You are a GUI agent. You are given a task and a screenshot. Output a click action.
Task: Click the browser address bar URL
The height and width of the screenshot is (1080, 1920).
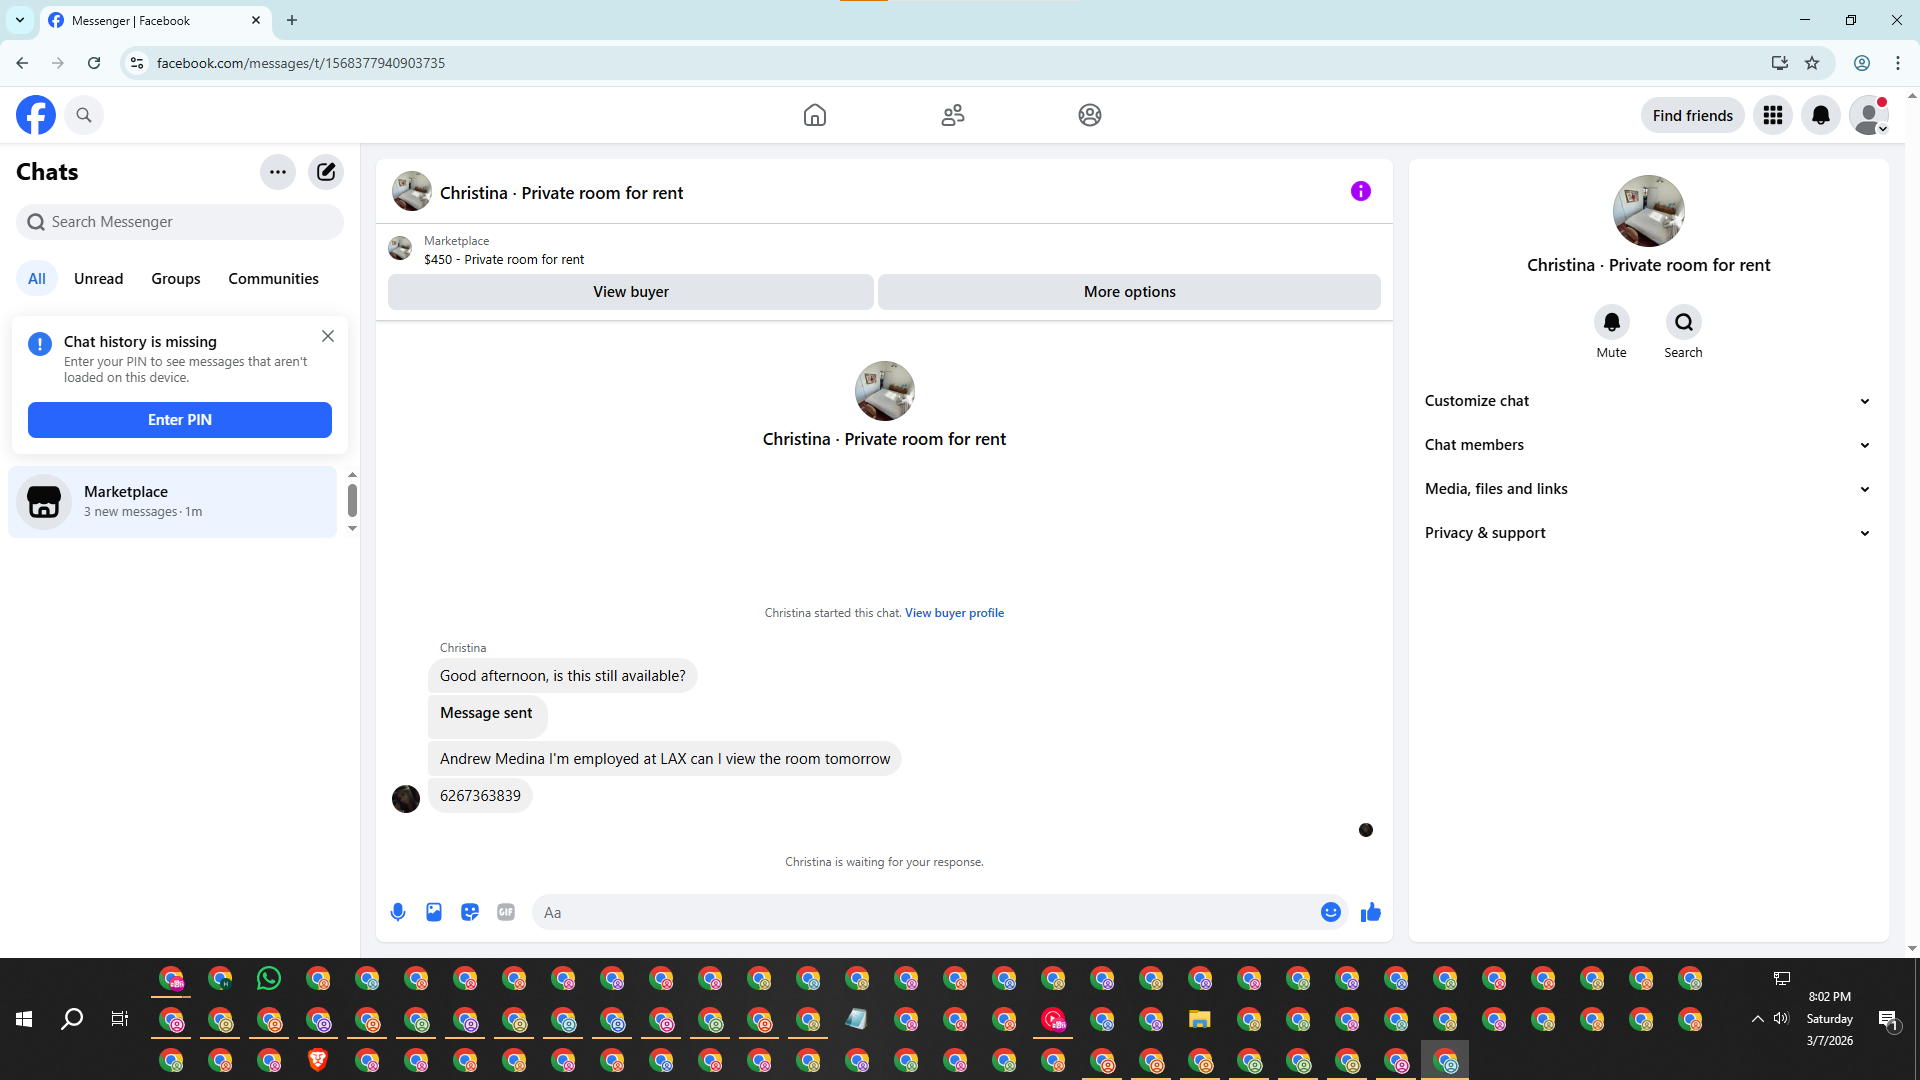301,63
